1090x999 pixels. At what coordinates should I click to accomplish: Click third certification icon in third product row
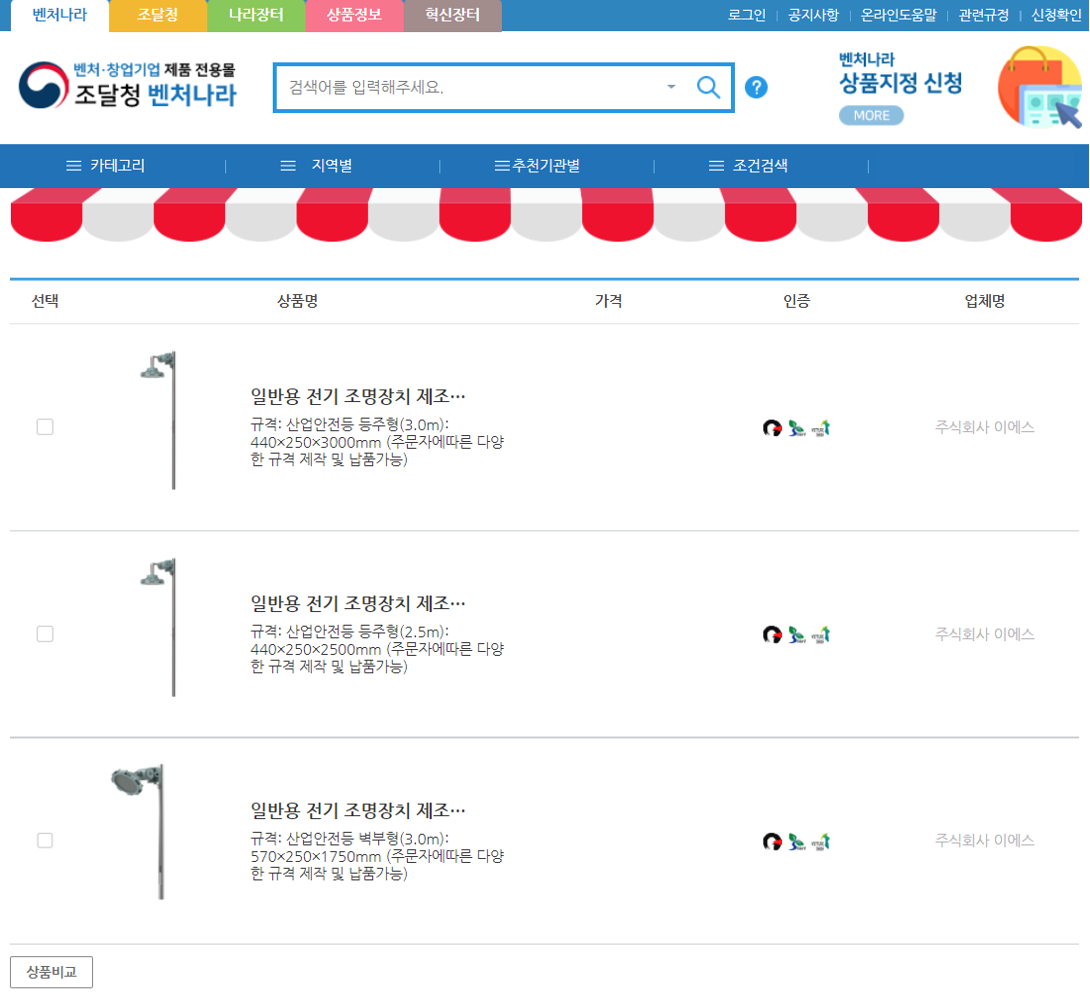(x=821, y=841)
